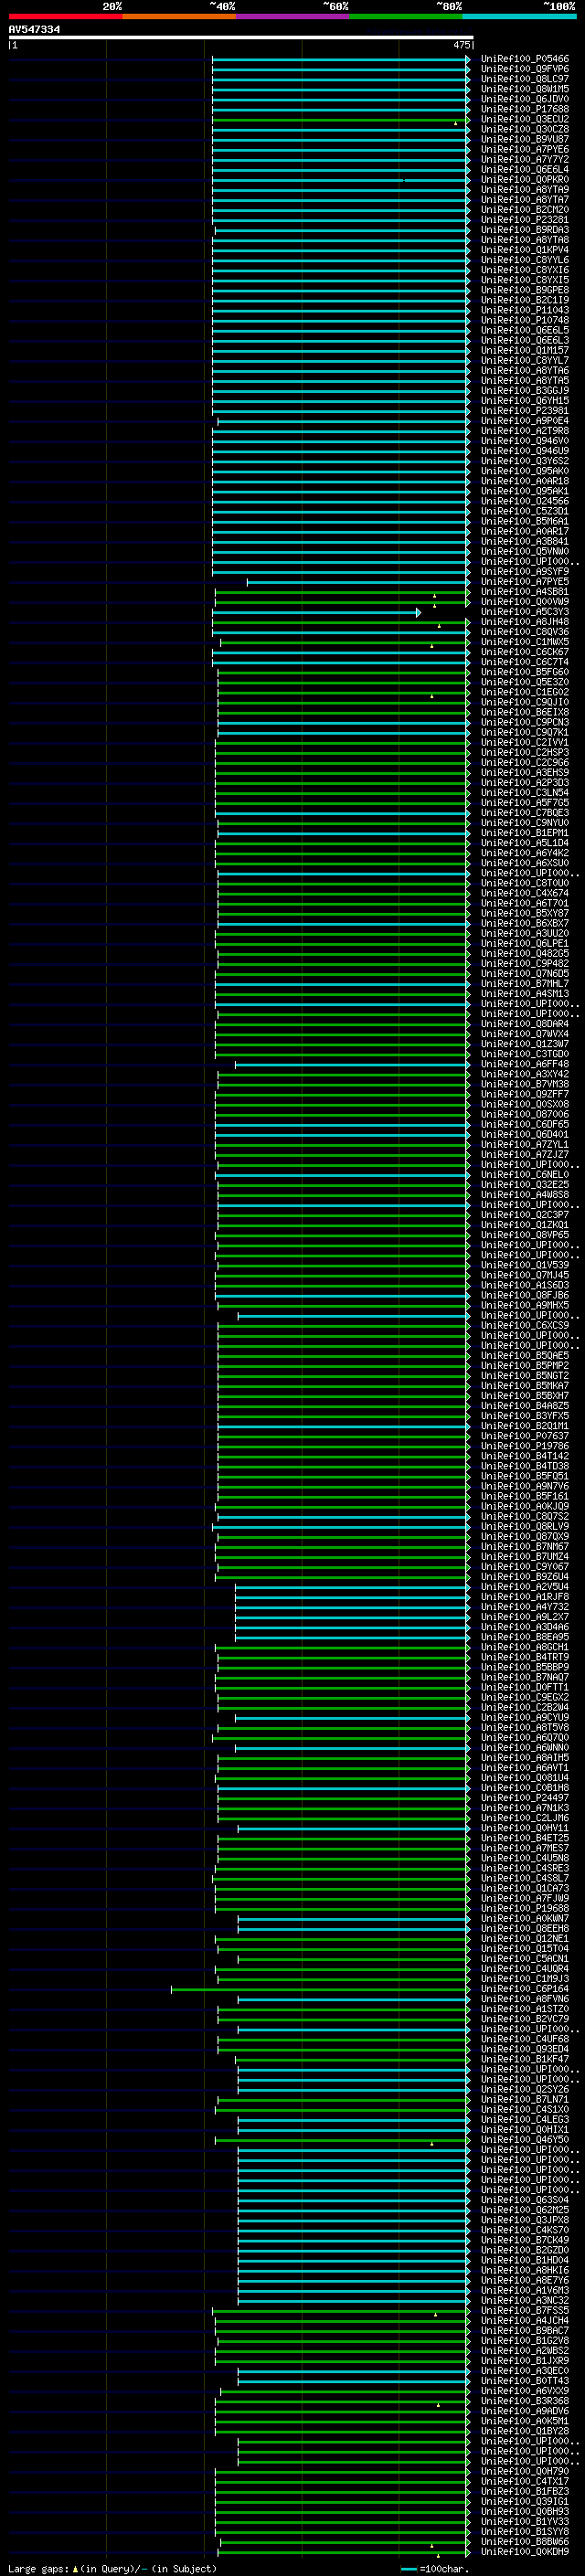Click the green ~80% identity legend segment
The image size is (585, 2576).
coord(406,16)
